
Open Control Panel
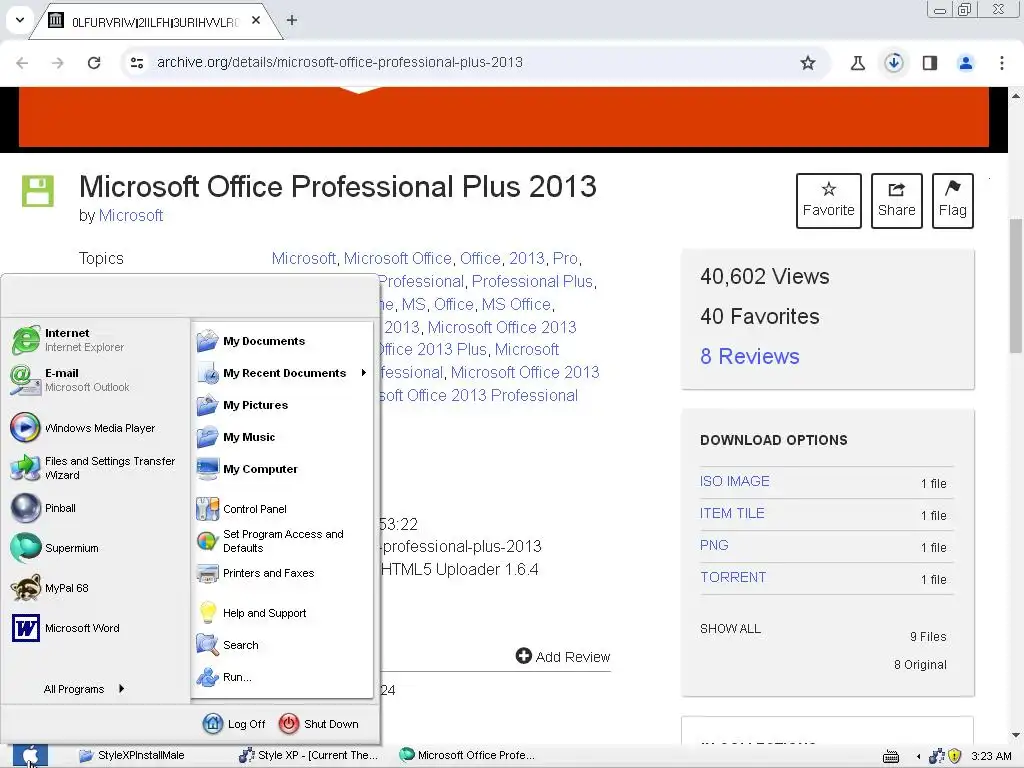[242, 509]
